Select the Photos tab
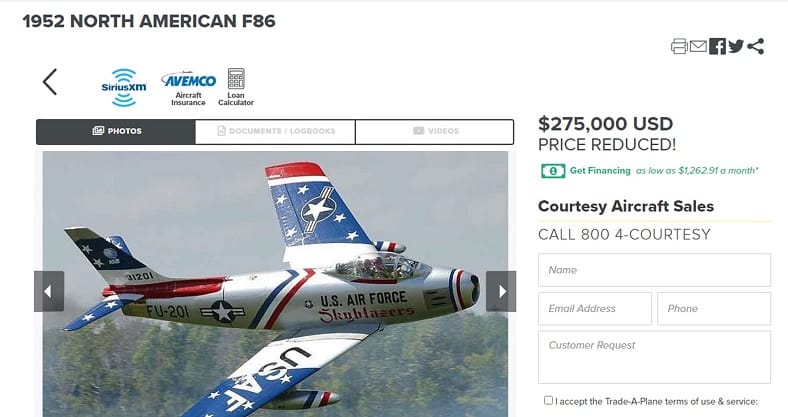This screenshot has height=417, width=788. pos(116,132)
